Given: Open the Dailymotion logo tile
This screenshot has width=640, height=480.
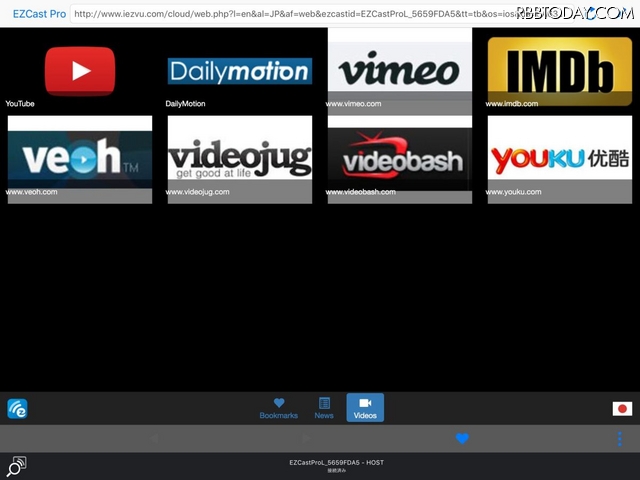Looking at the screenshot, I should (x=240, y=71).
